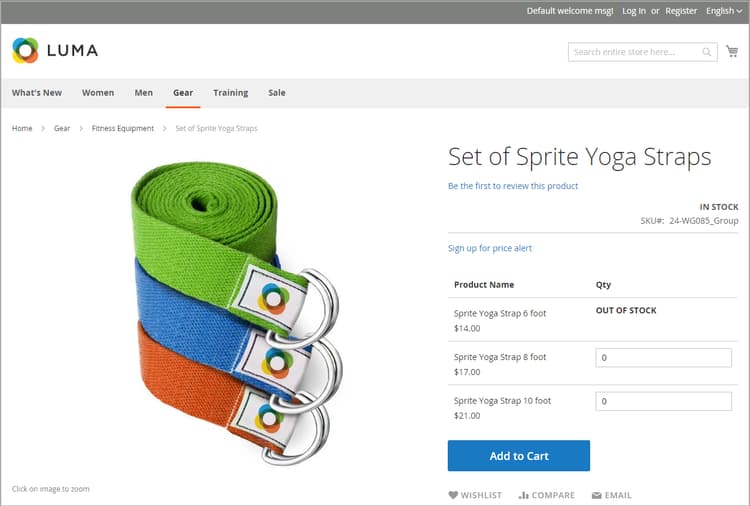Screen dimensions: 750x506
Task: Click Be the first to review link
Action: point(513,186)
